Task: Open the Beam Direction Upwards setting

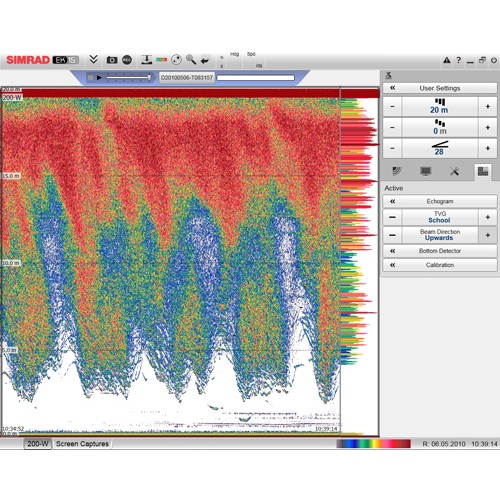Action: (440, 235)
